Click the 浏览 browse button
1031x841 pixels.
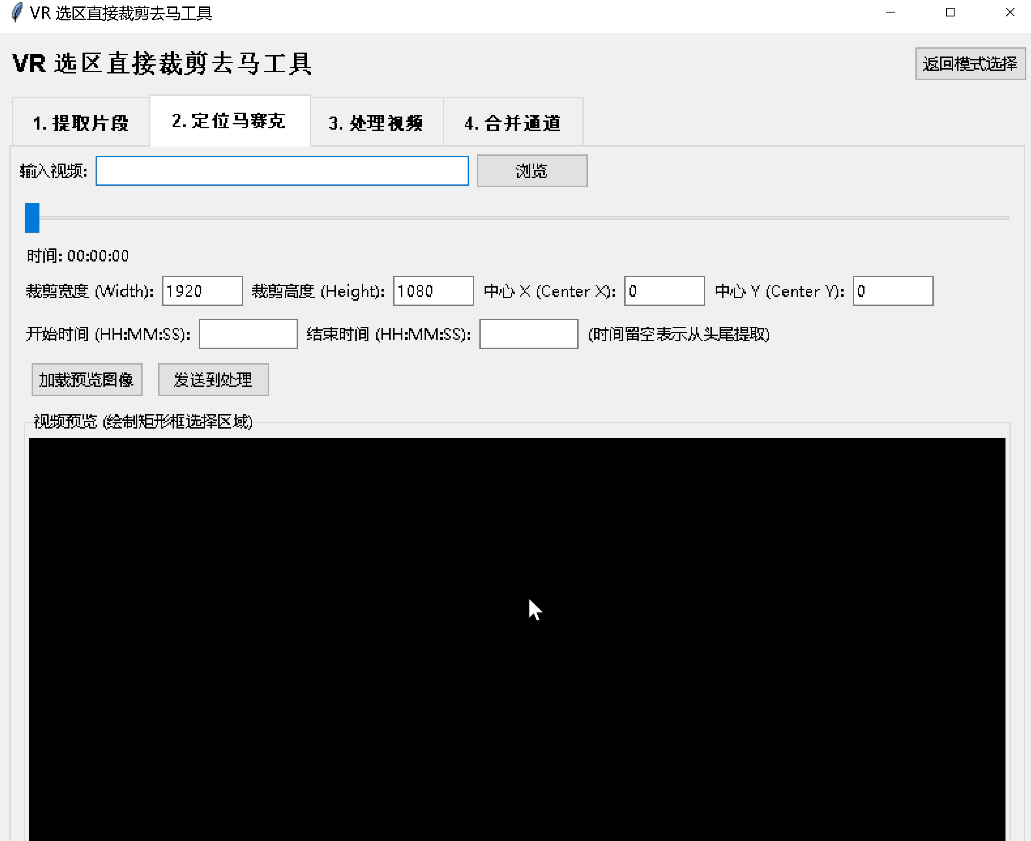coord(532,171)
